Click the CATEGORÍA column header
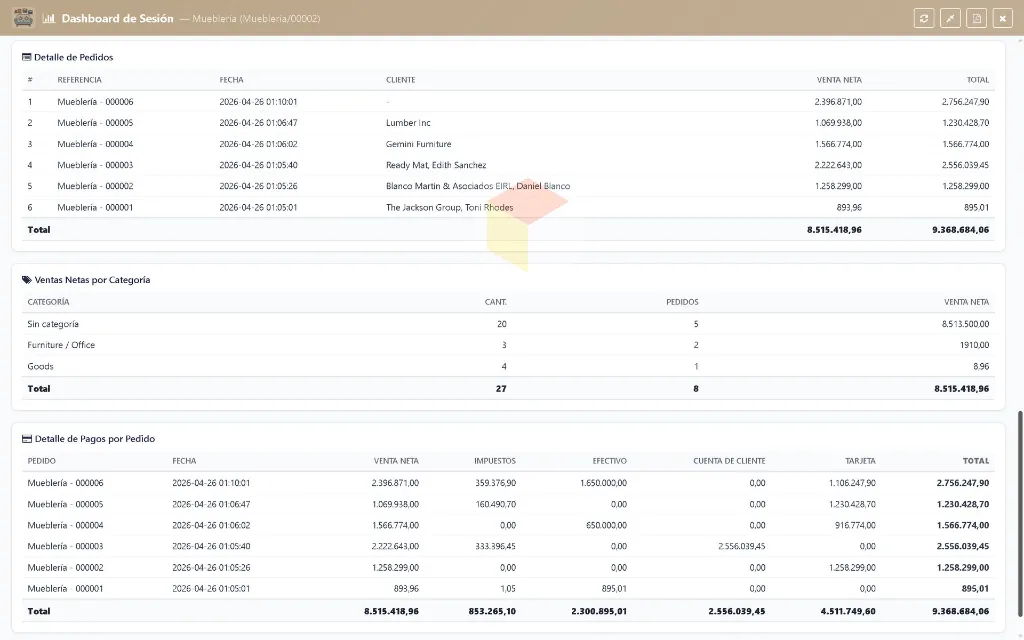The image size is (1024, 640). pyautogui.click(x=48, y=302)
